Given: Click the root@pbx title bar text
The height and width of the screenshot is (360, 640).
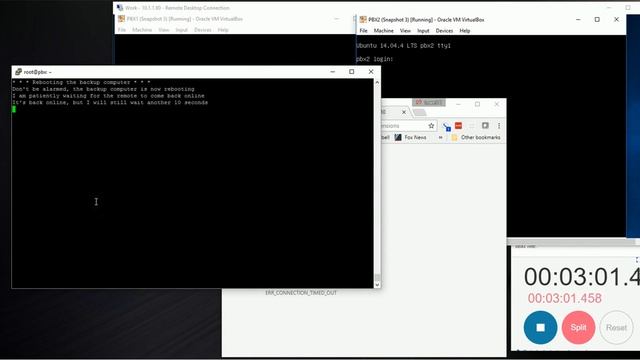Looking at the screenshot, I should point(38,72).
